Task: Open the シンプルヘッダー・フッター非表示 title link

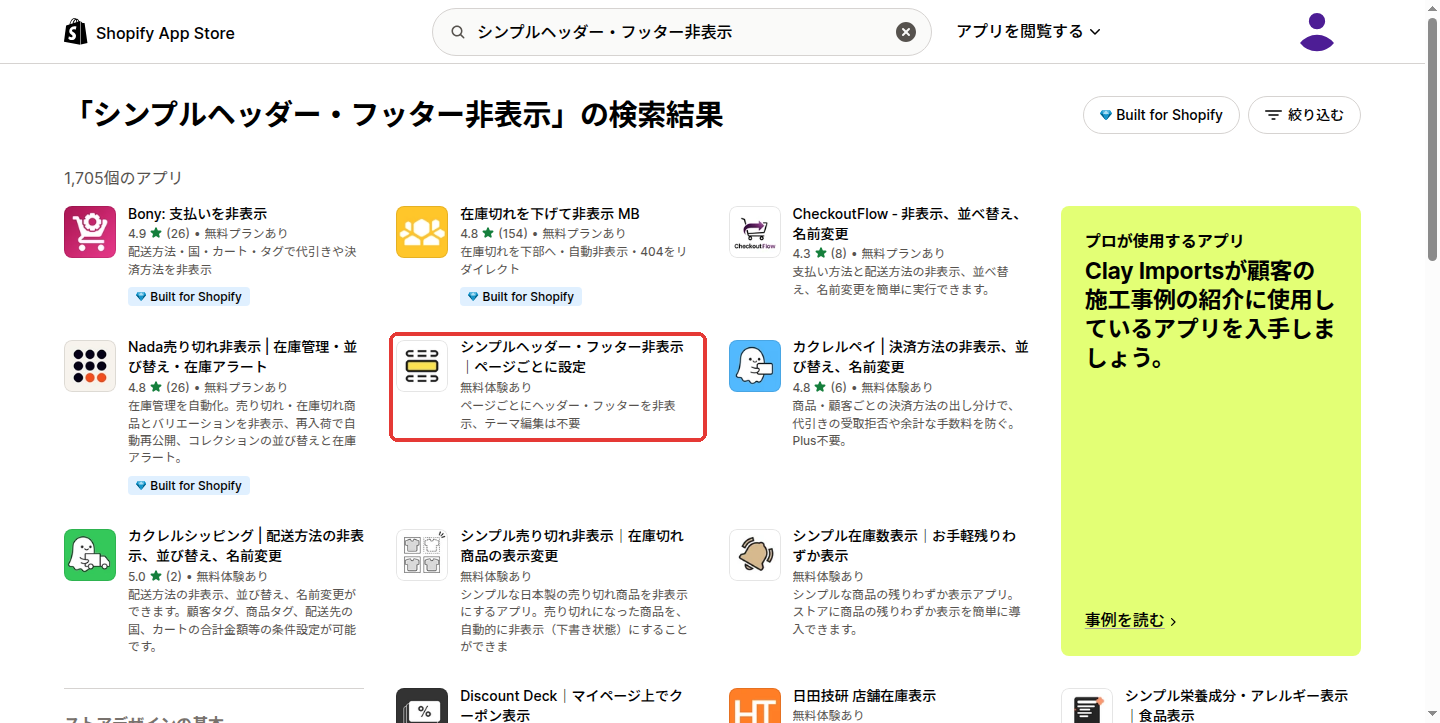Action: coord(572,357)
